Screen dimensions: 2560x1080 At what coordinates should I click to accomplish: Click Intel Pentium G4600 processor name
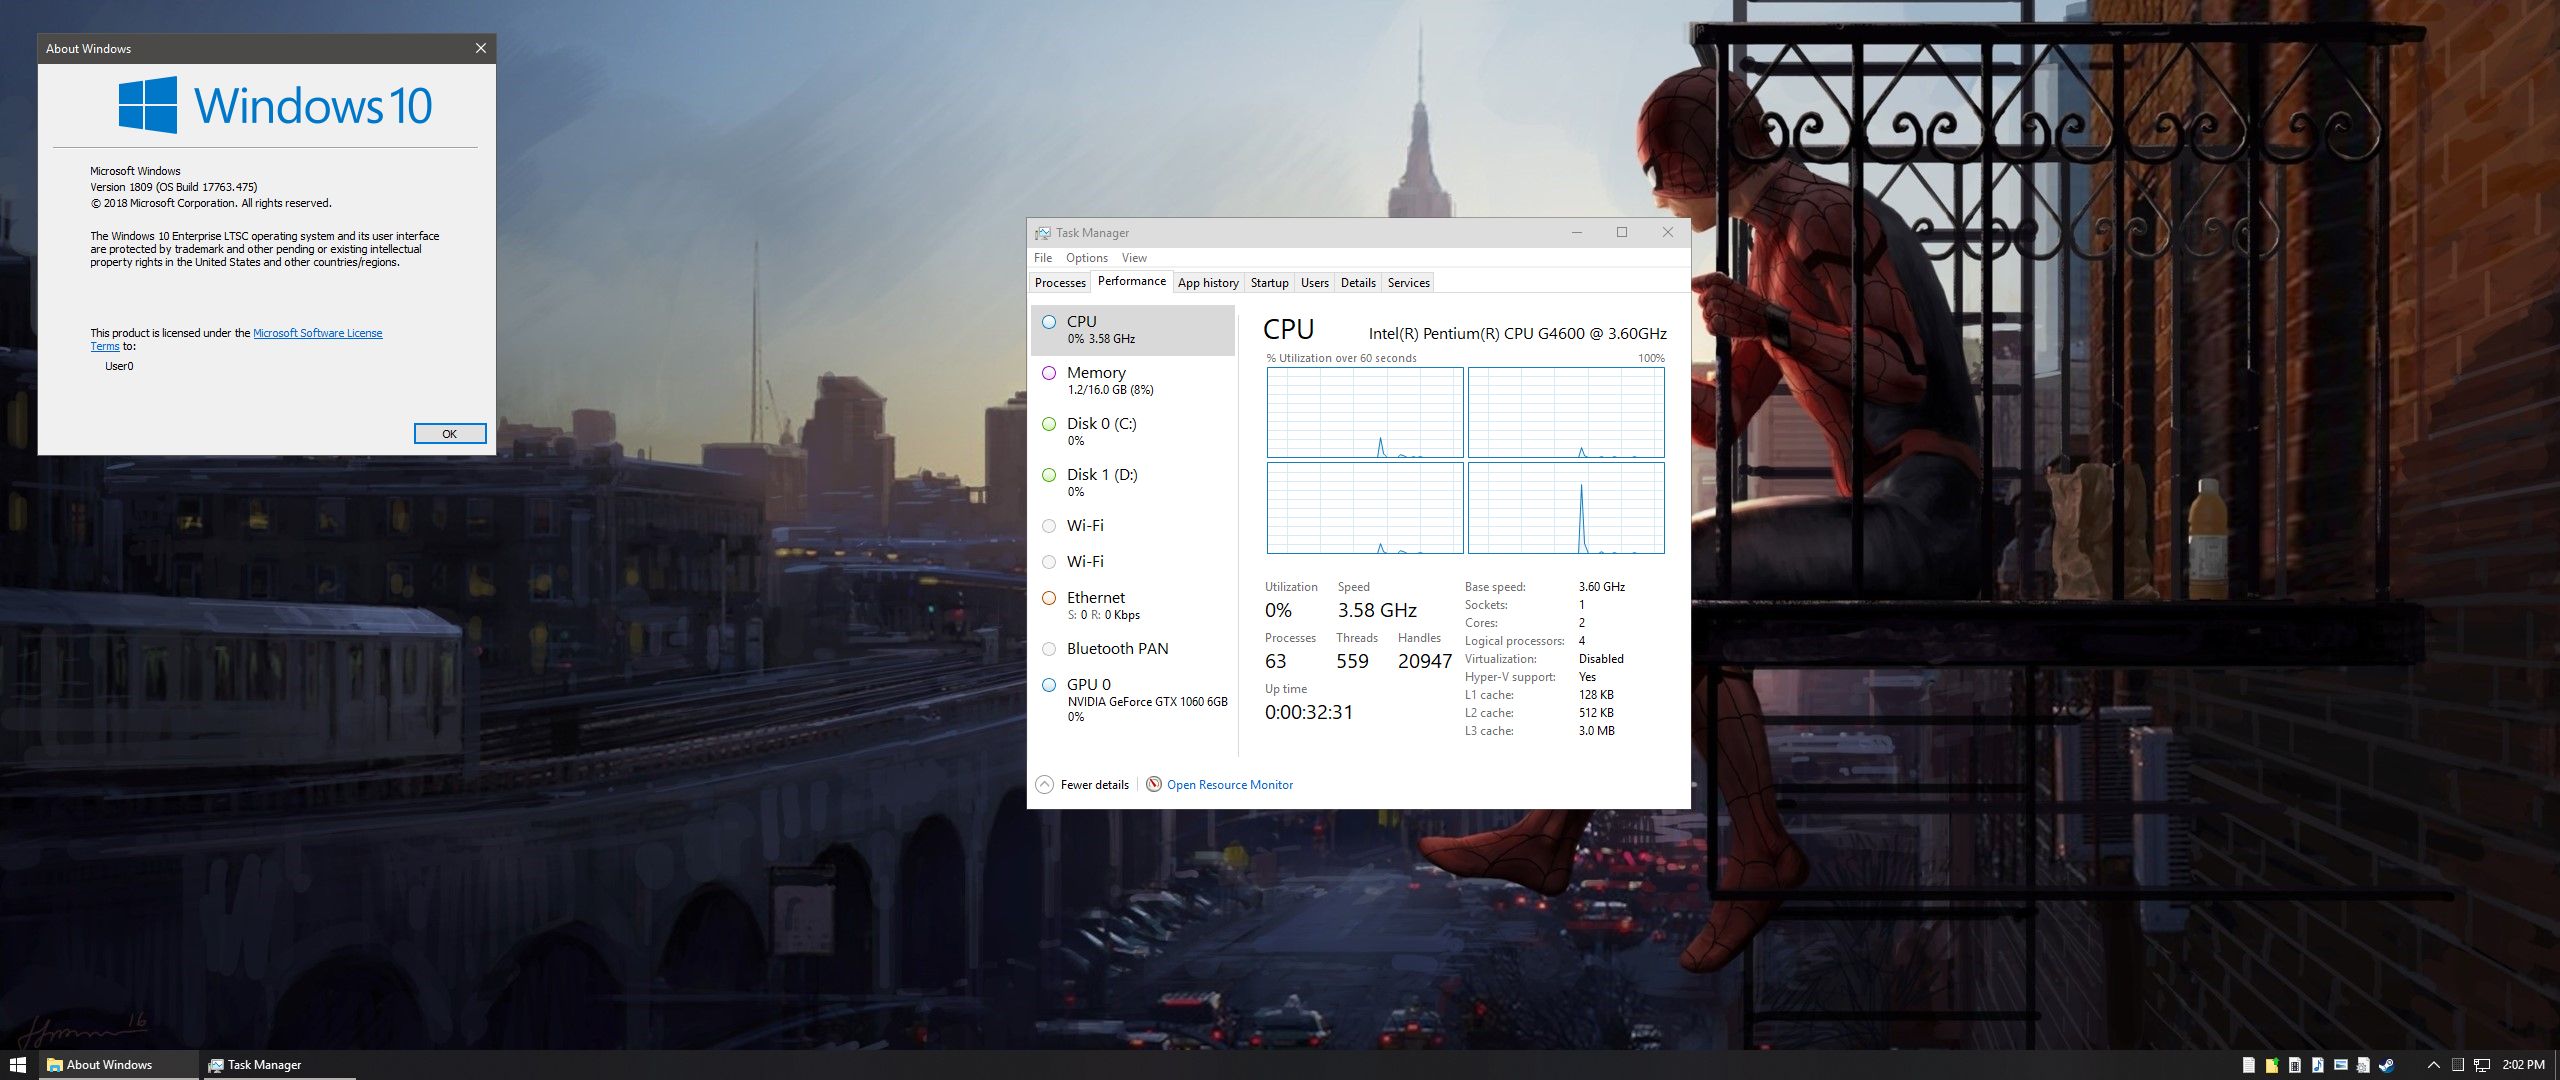coord(1517,334)
